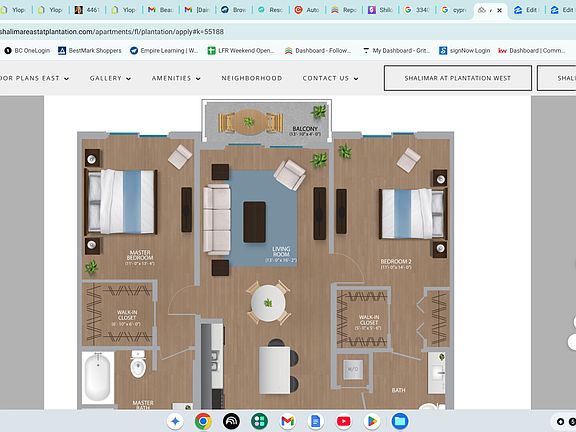576x432 pixels.
Task: Switch to the Gmail Bea tab
Action: [x=161, y=10]
